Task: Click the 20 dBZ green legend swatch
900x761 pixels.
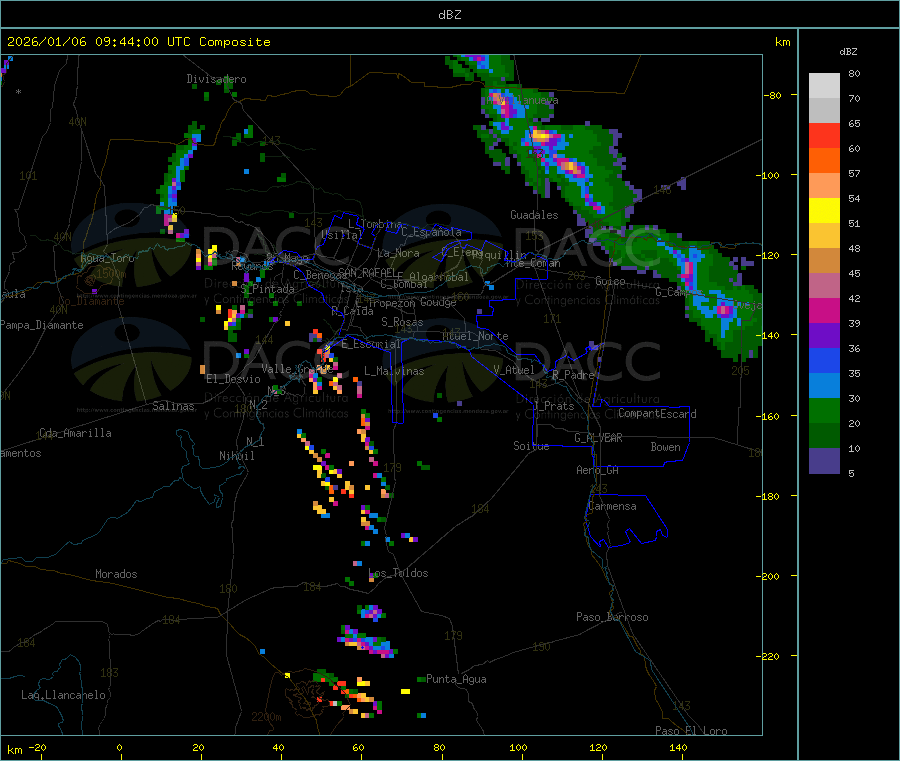Action: [x=824, y=436]
